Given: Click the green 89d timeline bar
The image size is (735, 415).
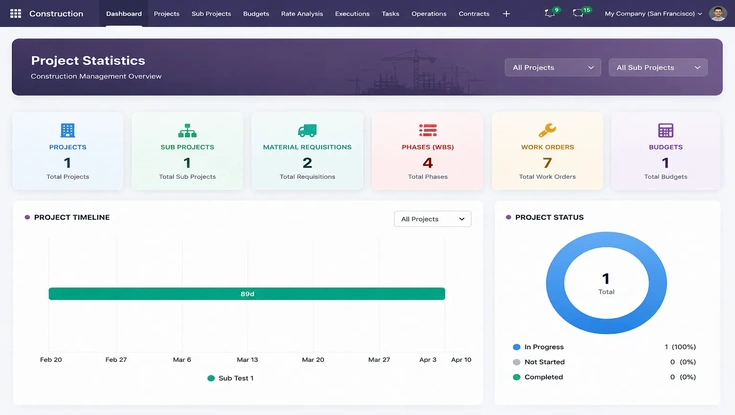Looking at the screenshot, I should (x=247, y=294).
